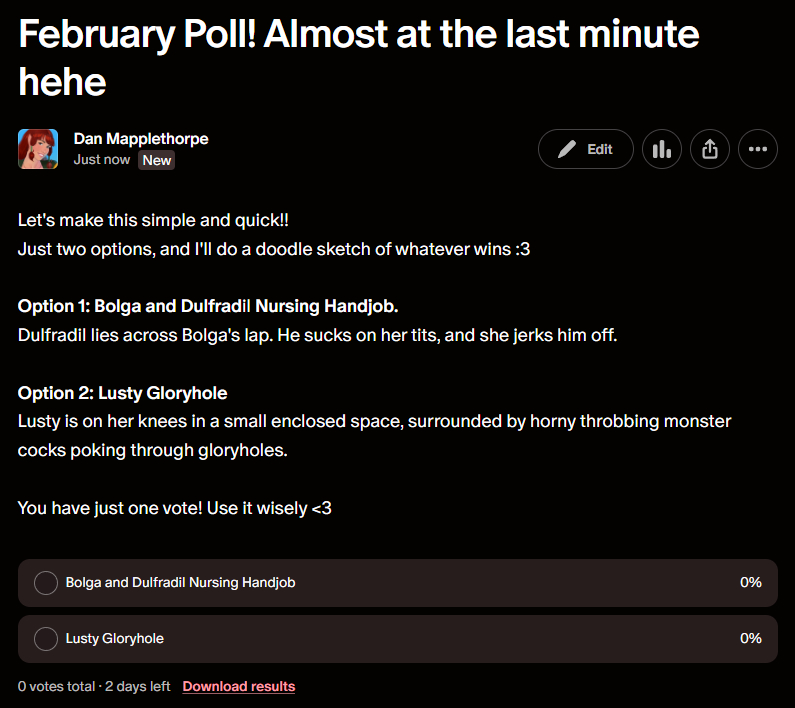Image resolution: width=795 pixels, height=708 pixels.
Task: Select the first poll option radio button
Action: [46, 582]
